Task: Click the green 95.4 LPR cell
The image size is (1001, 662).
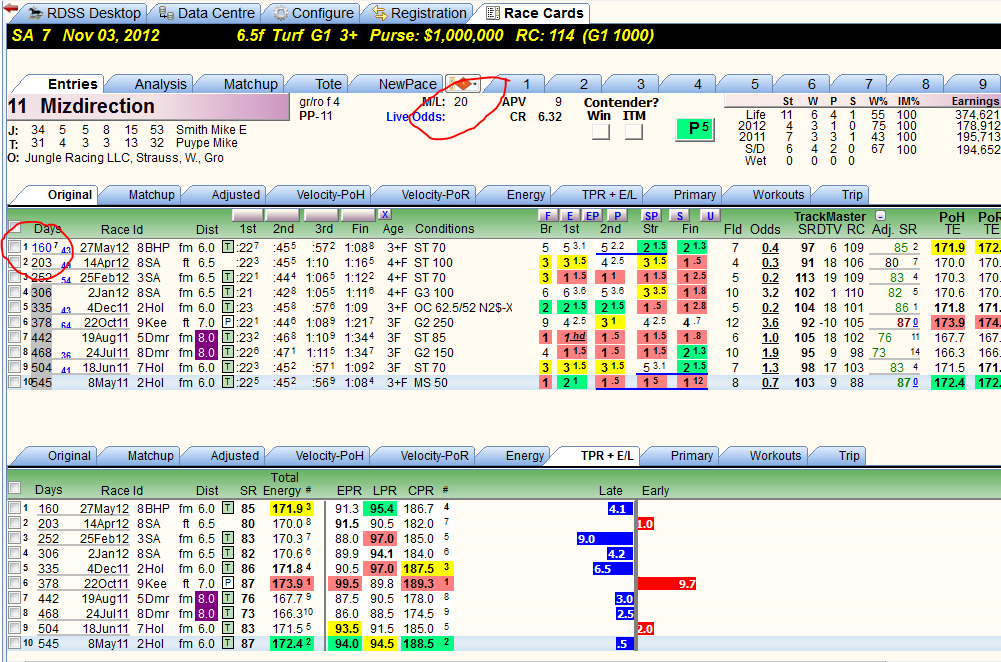Action: [381, 509]
